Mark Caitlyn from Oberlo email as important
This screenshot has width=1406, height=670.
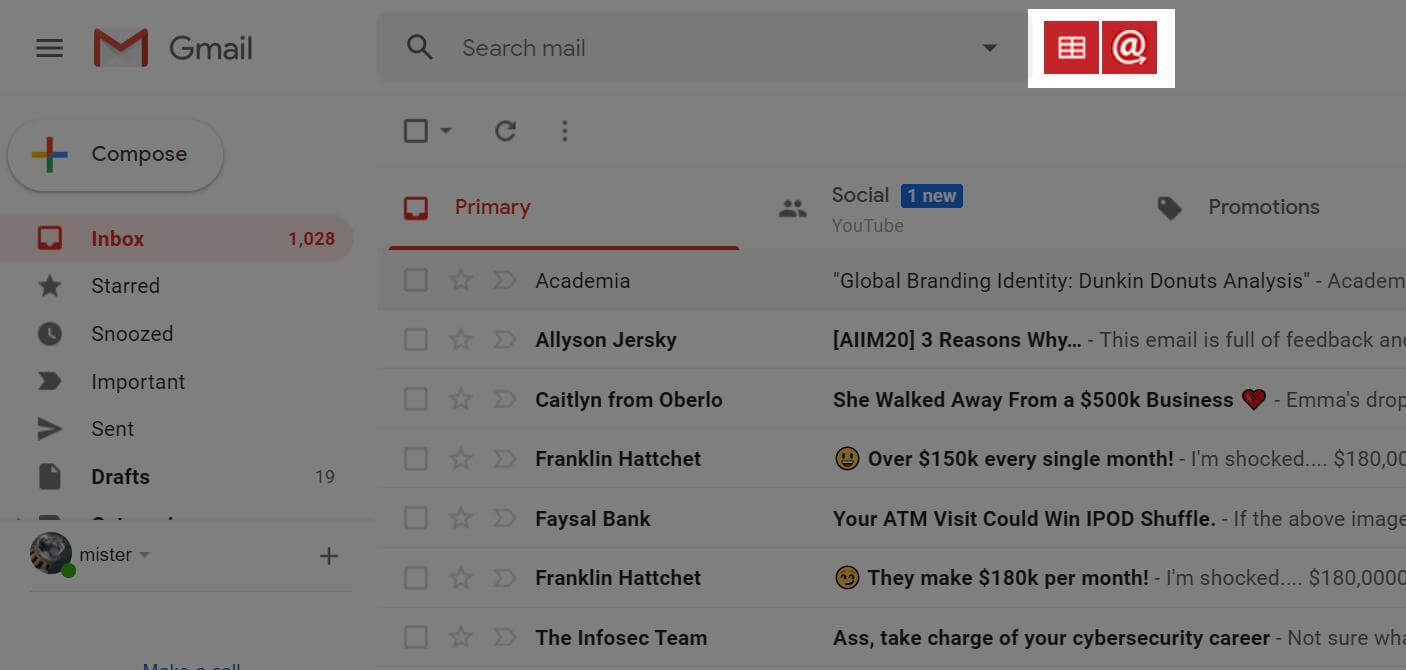(504, 399)
